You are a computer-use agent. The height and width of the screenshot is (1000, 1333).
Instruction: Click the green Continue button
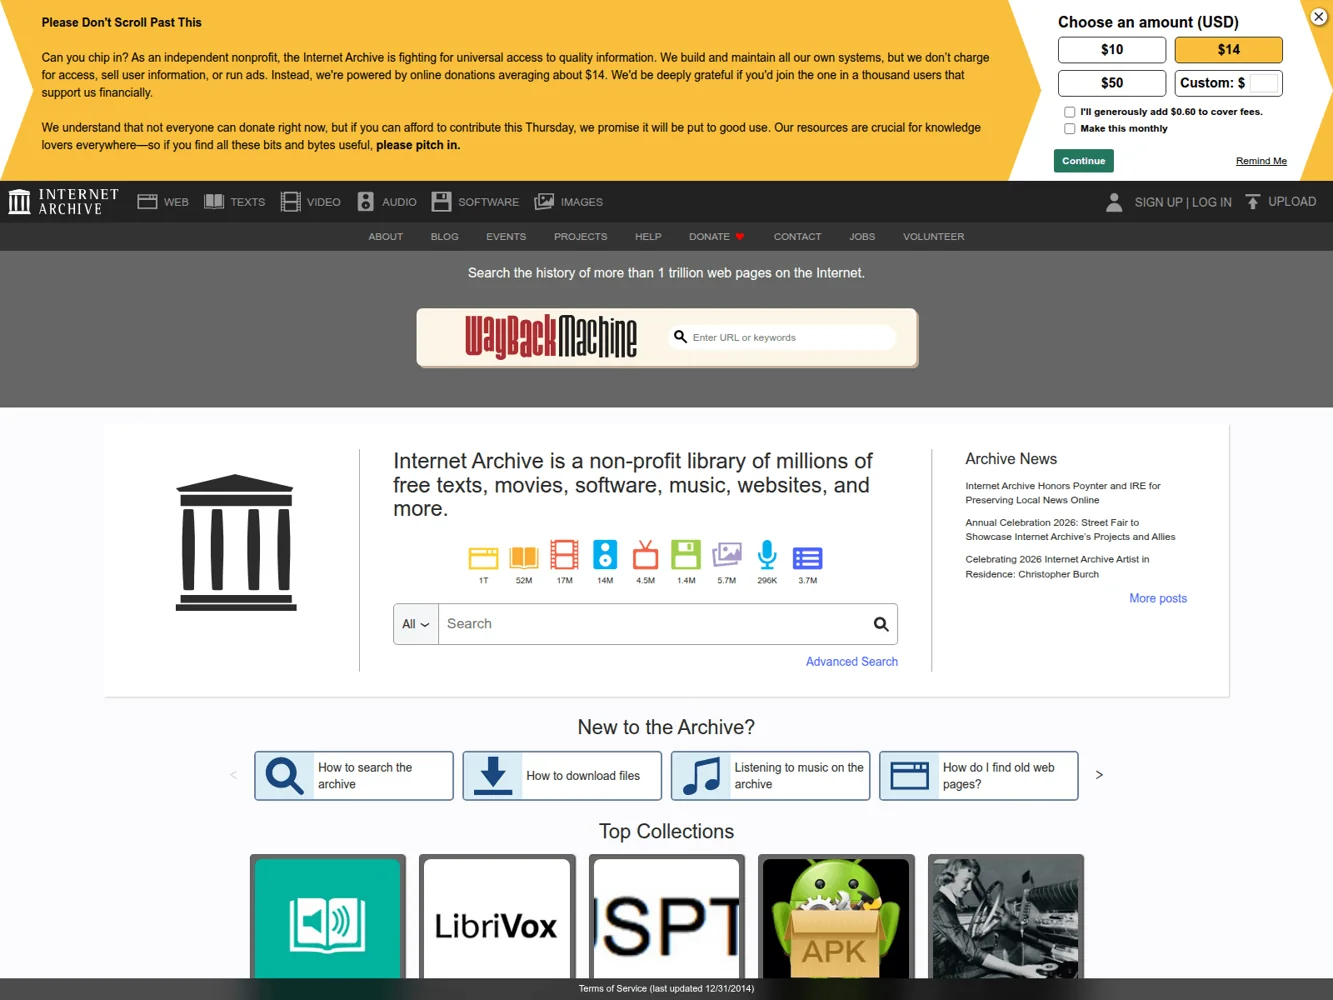1083,161
